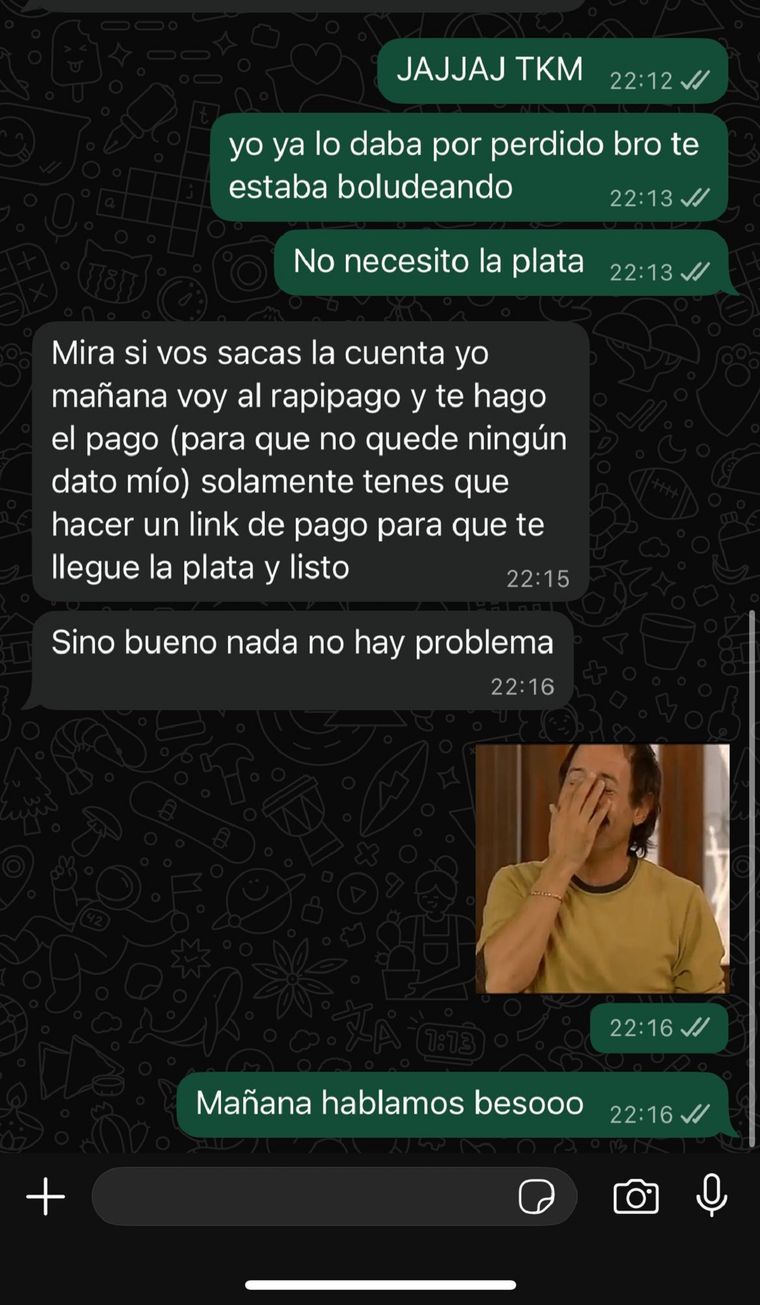Open the facepalm sticker image
The height and width of the screenshot is (1305, 760).
pos(602,868)
